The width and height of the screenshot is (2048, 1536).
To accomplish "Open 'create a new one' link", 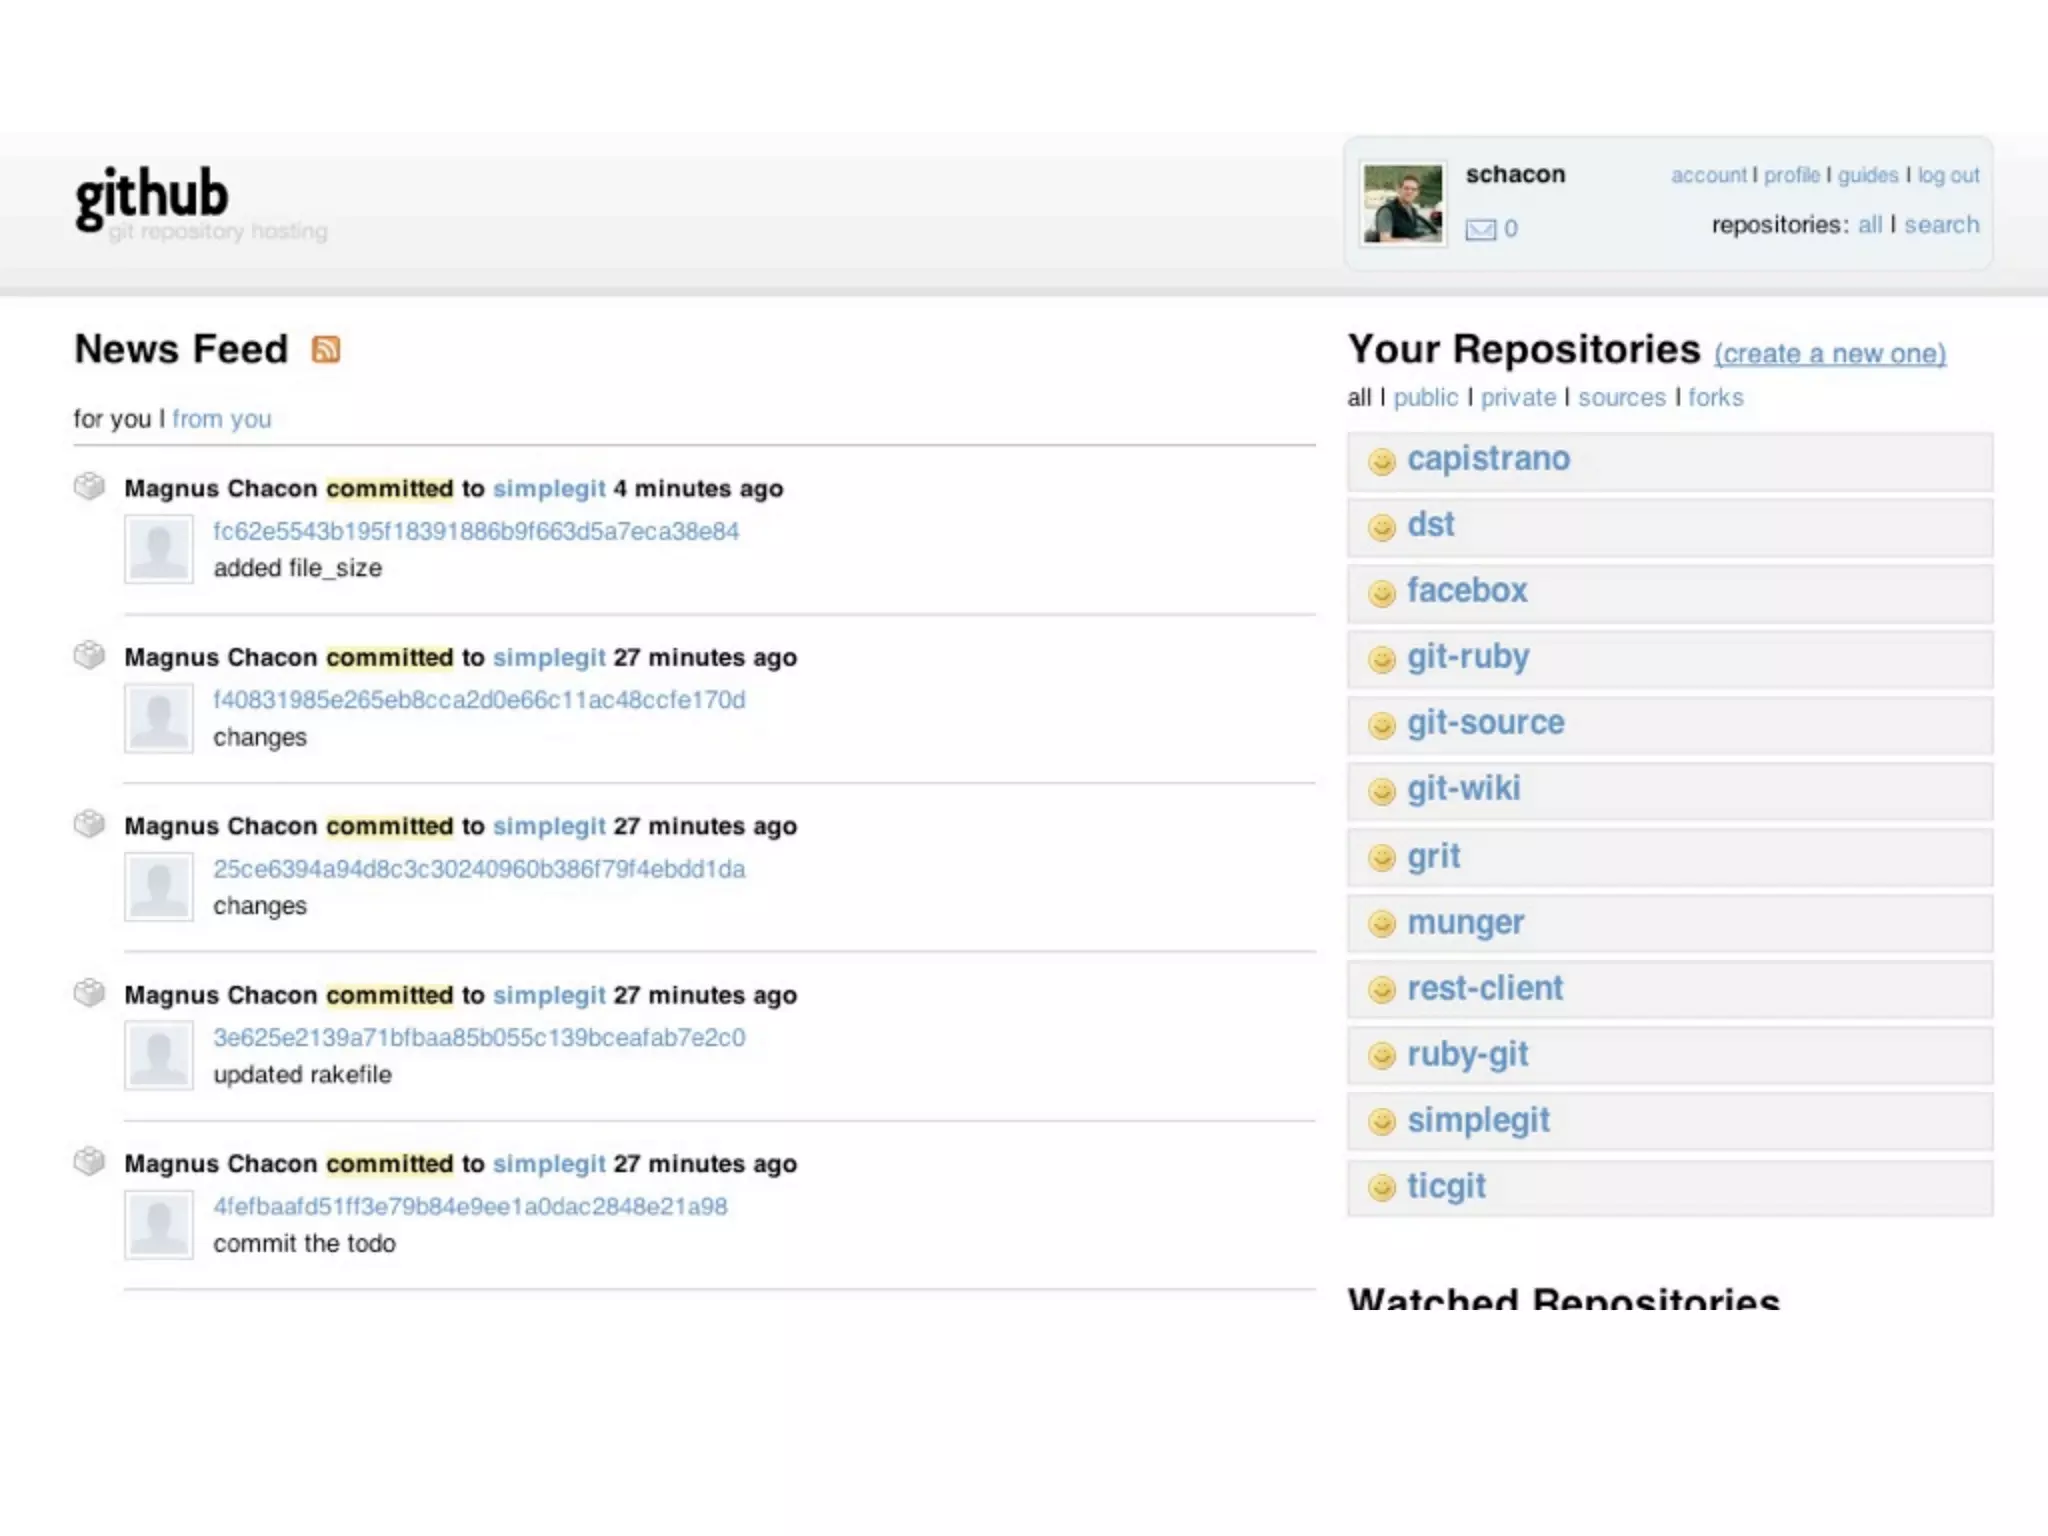I will point(1829,354).
